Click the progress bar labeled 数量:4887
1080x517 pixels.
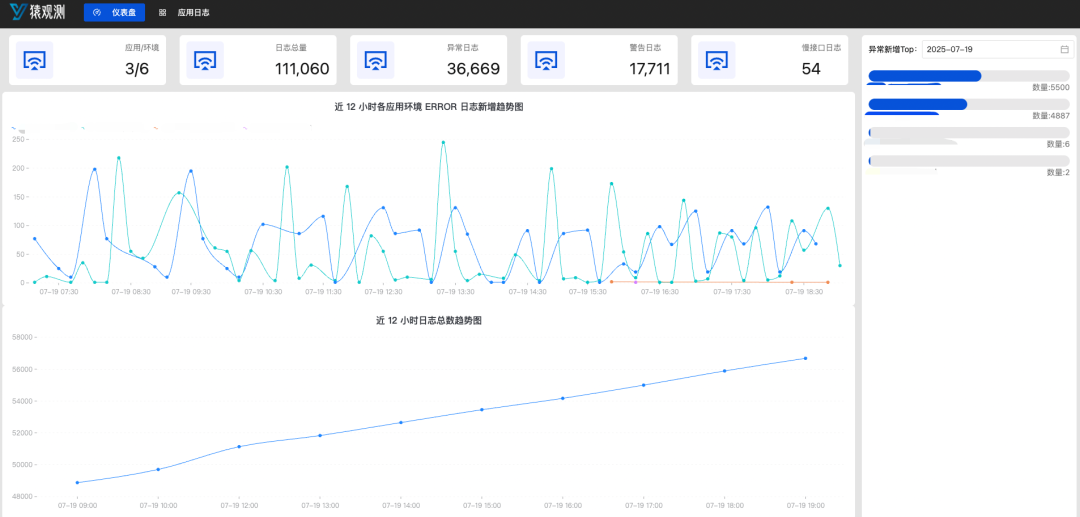click(x=969, y=104)
